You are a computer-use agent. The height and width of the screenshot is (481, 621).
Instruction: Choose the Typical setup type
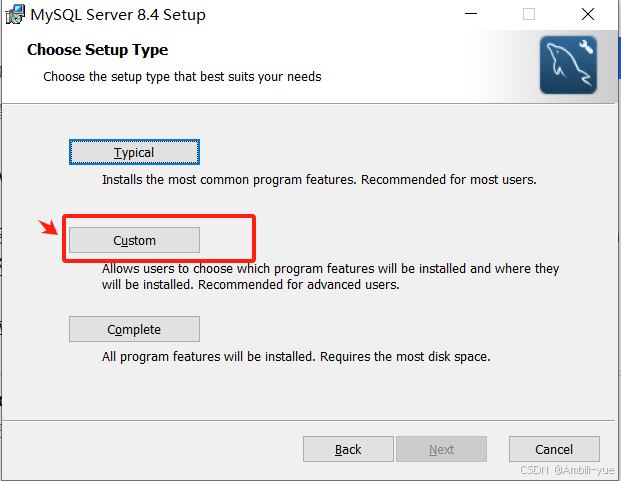134,152
